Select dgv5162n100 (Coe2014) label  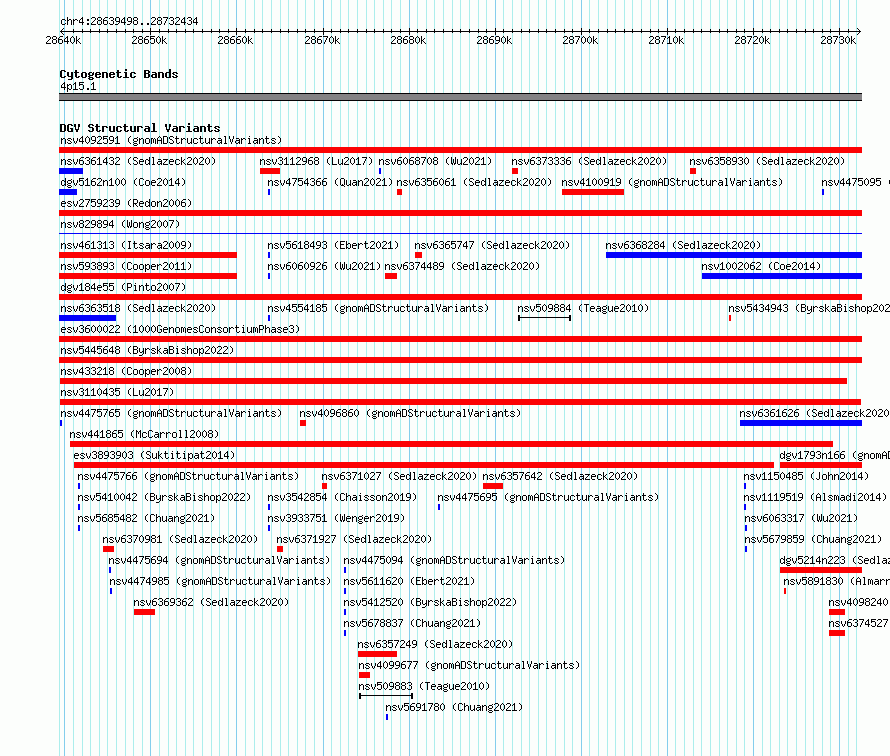[x=123, y=182]
